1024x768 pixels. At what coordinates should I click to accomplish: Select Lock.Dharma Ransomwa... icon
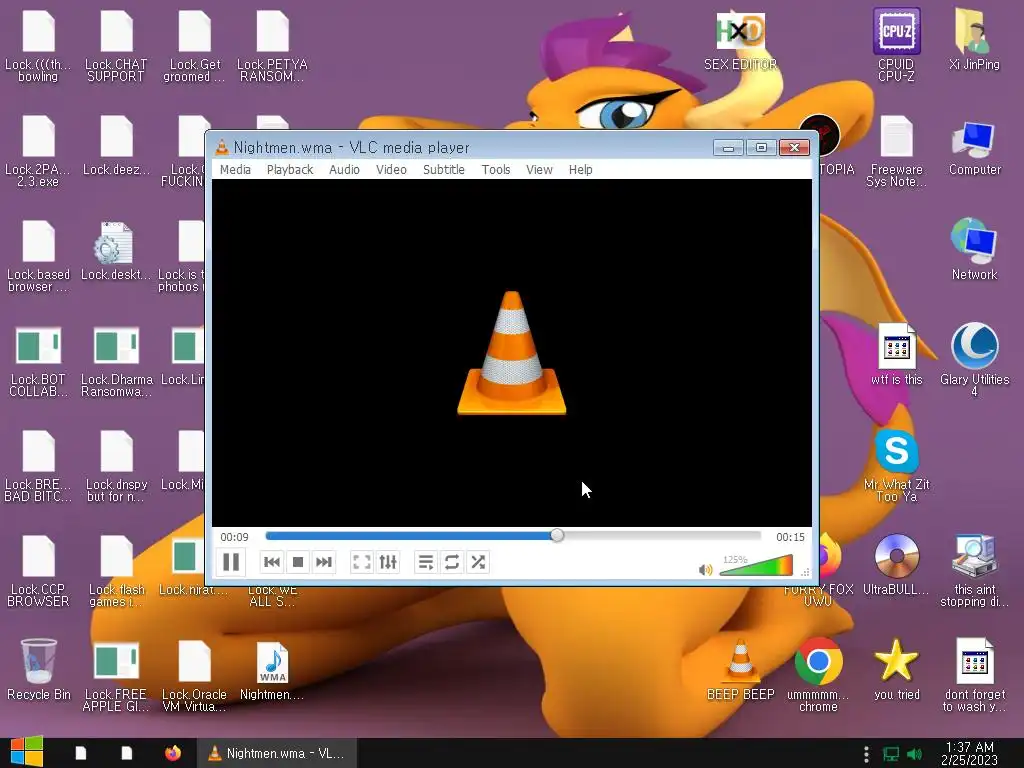pyautogui.click(x=116, y=360)
